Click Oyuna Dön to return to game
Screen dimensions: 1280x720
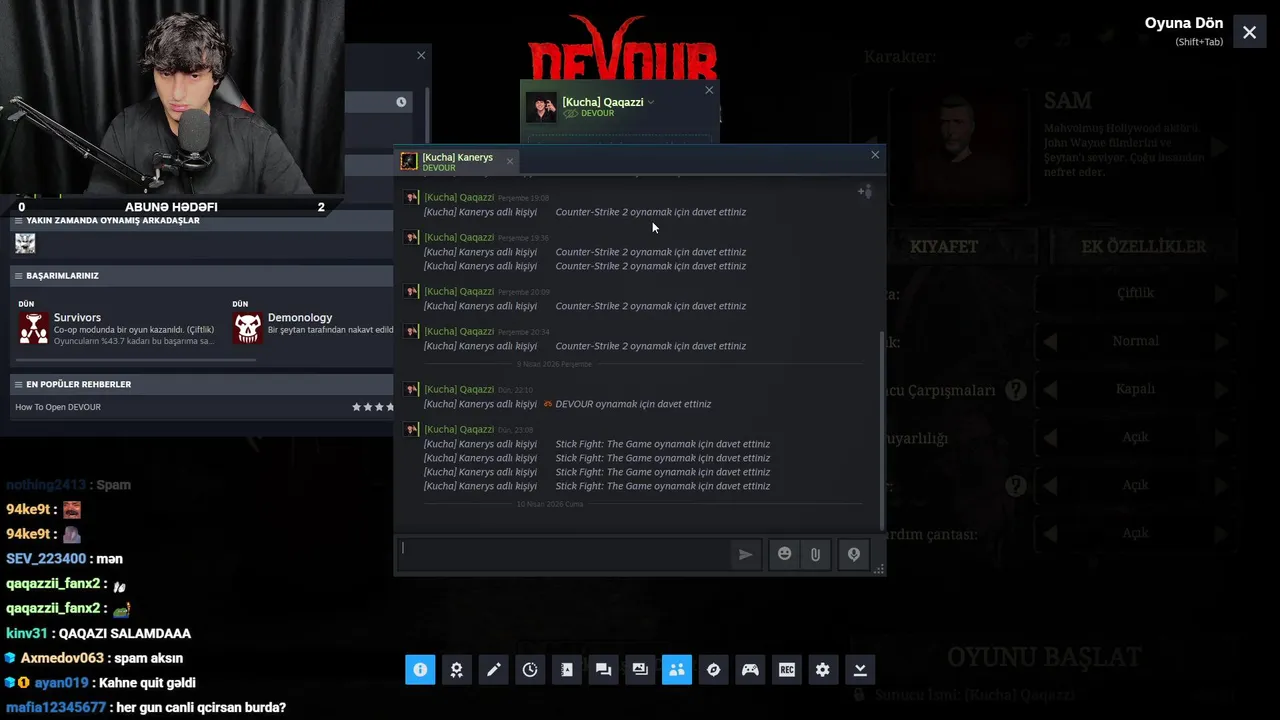coord(1184,23)
